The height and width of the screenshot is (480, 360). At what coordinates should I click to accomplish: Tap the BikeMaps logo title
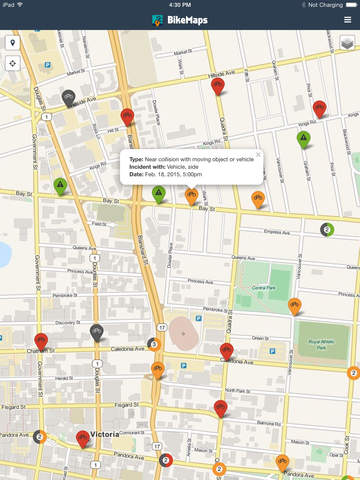[180, 20]
